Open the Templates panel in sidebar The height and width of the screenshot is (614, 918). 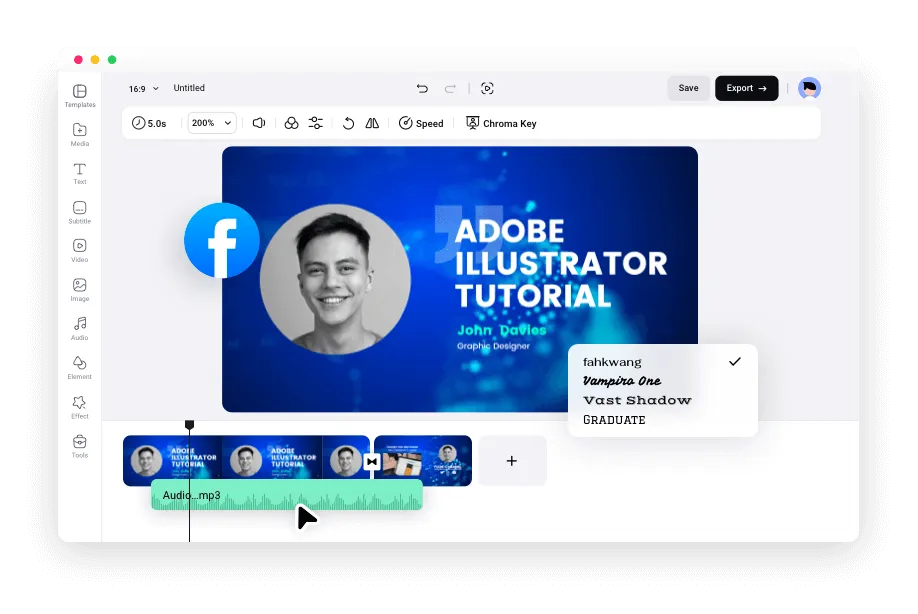(x=80, y=95)
